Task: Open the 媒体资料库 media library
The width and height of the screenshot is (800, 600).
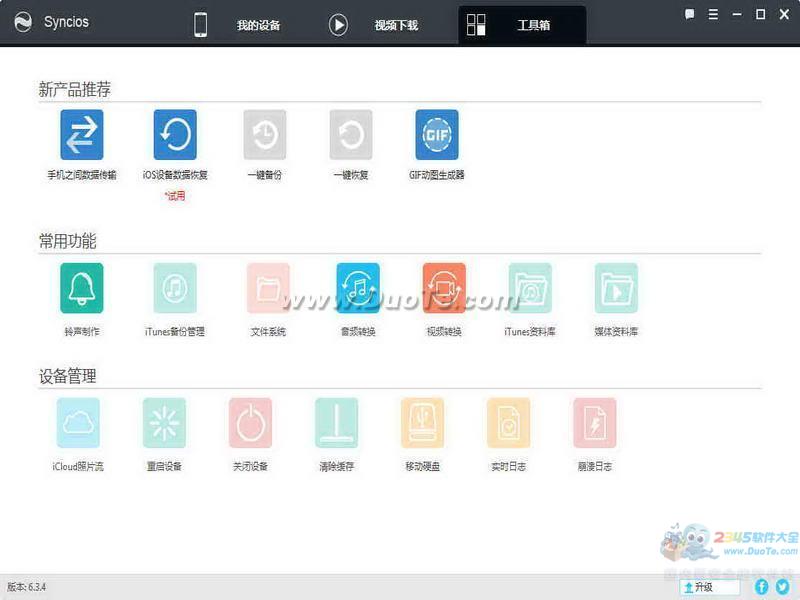Action: [616, 288]
